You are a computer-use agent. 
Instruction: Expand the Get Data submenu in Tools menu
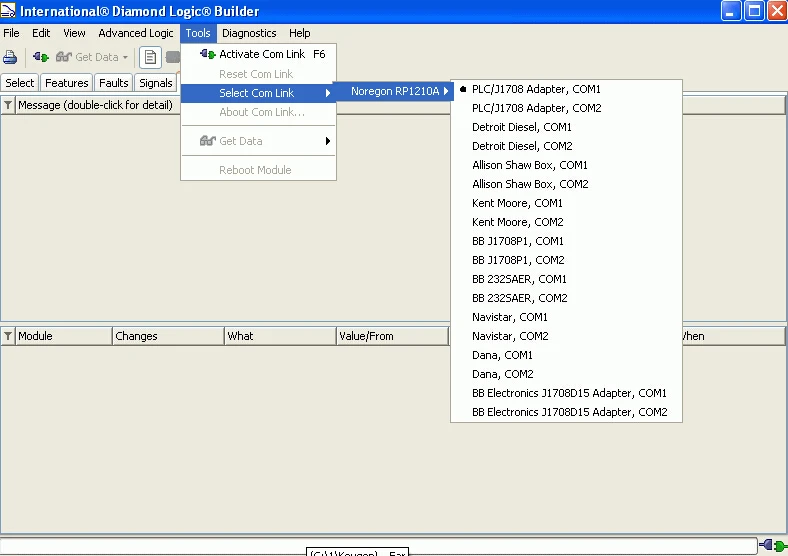coord(258,141)
